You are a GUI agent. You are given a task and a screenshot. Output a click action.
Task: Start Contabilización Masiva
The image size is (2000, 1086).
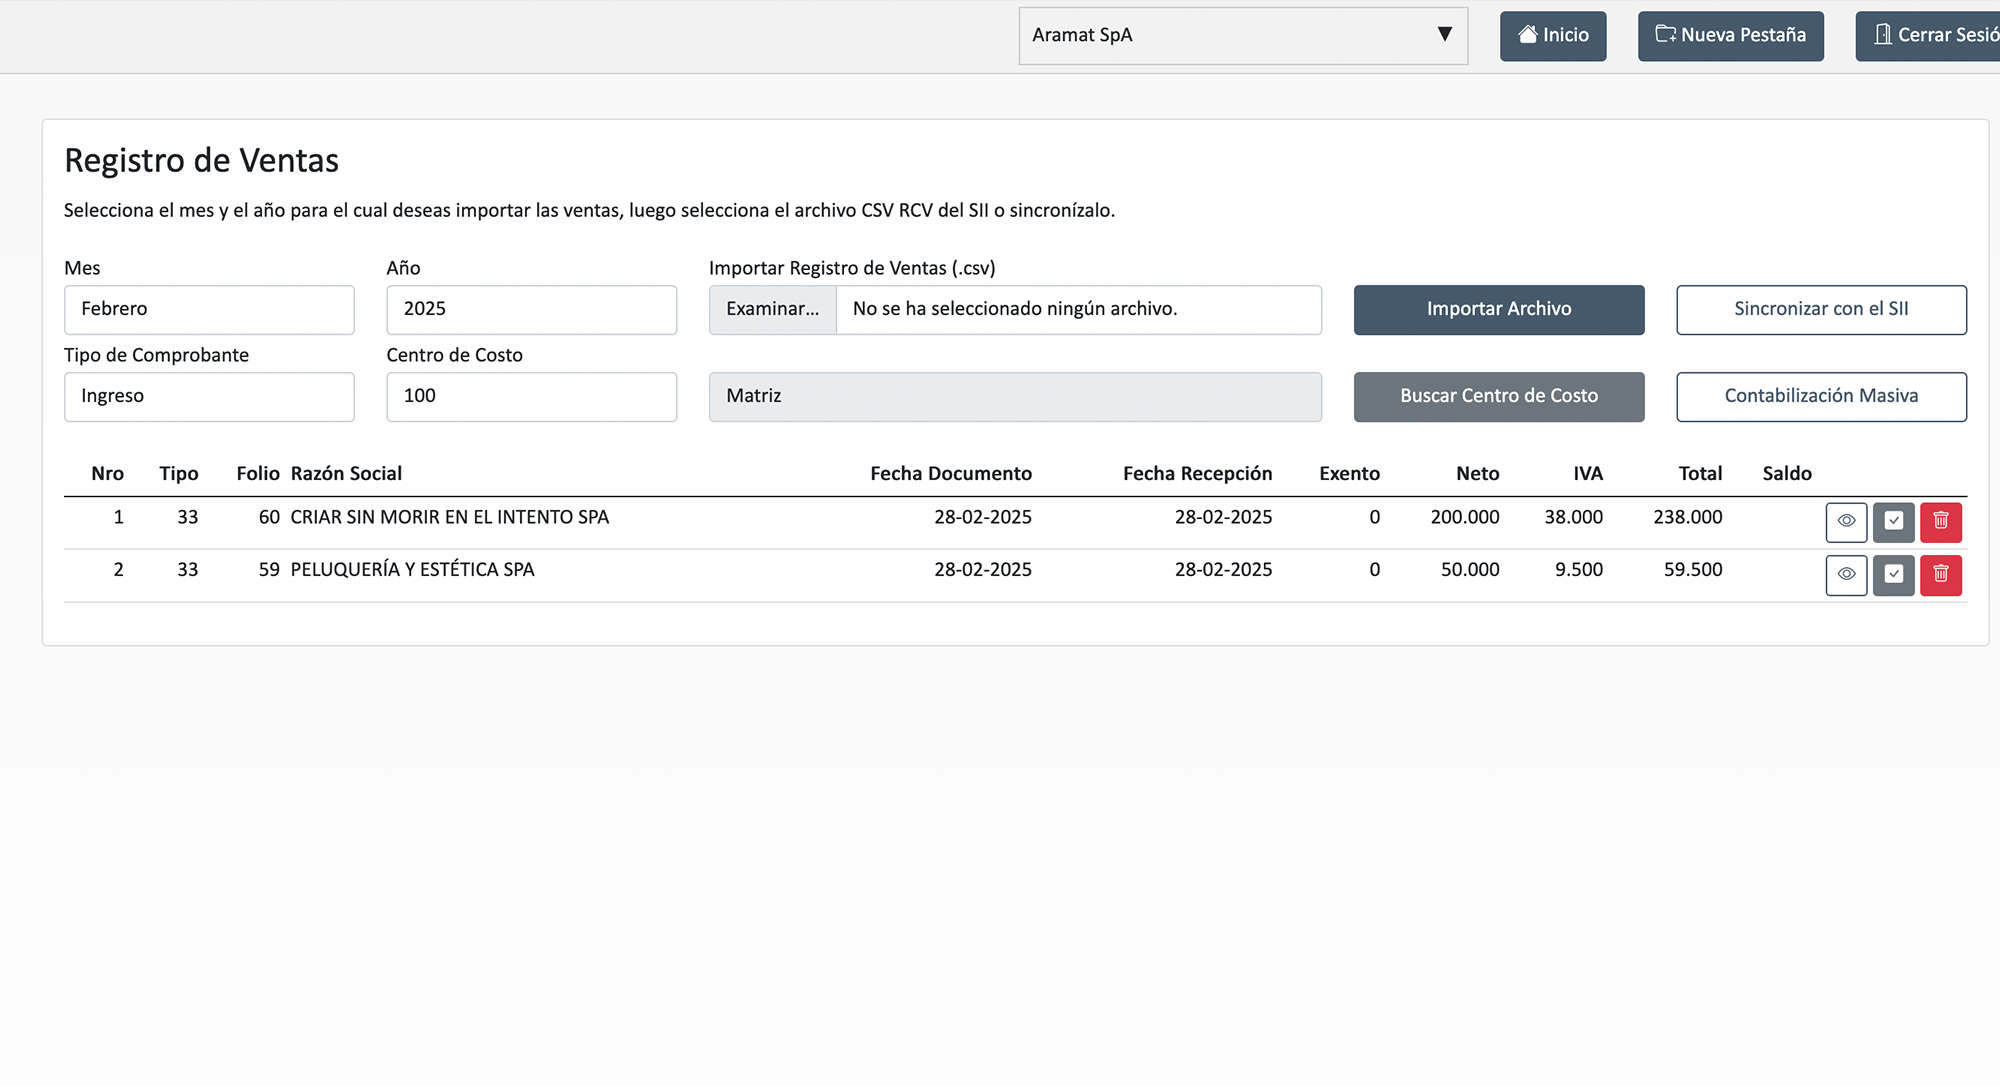coord(1821,397)
